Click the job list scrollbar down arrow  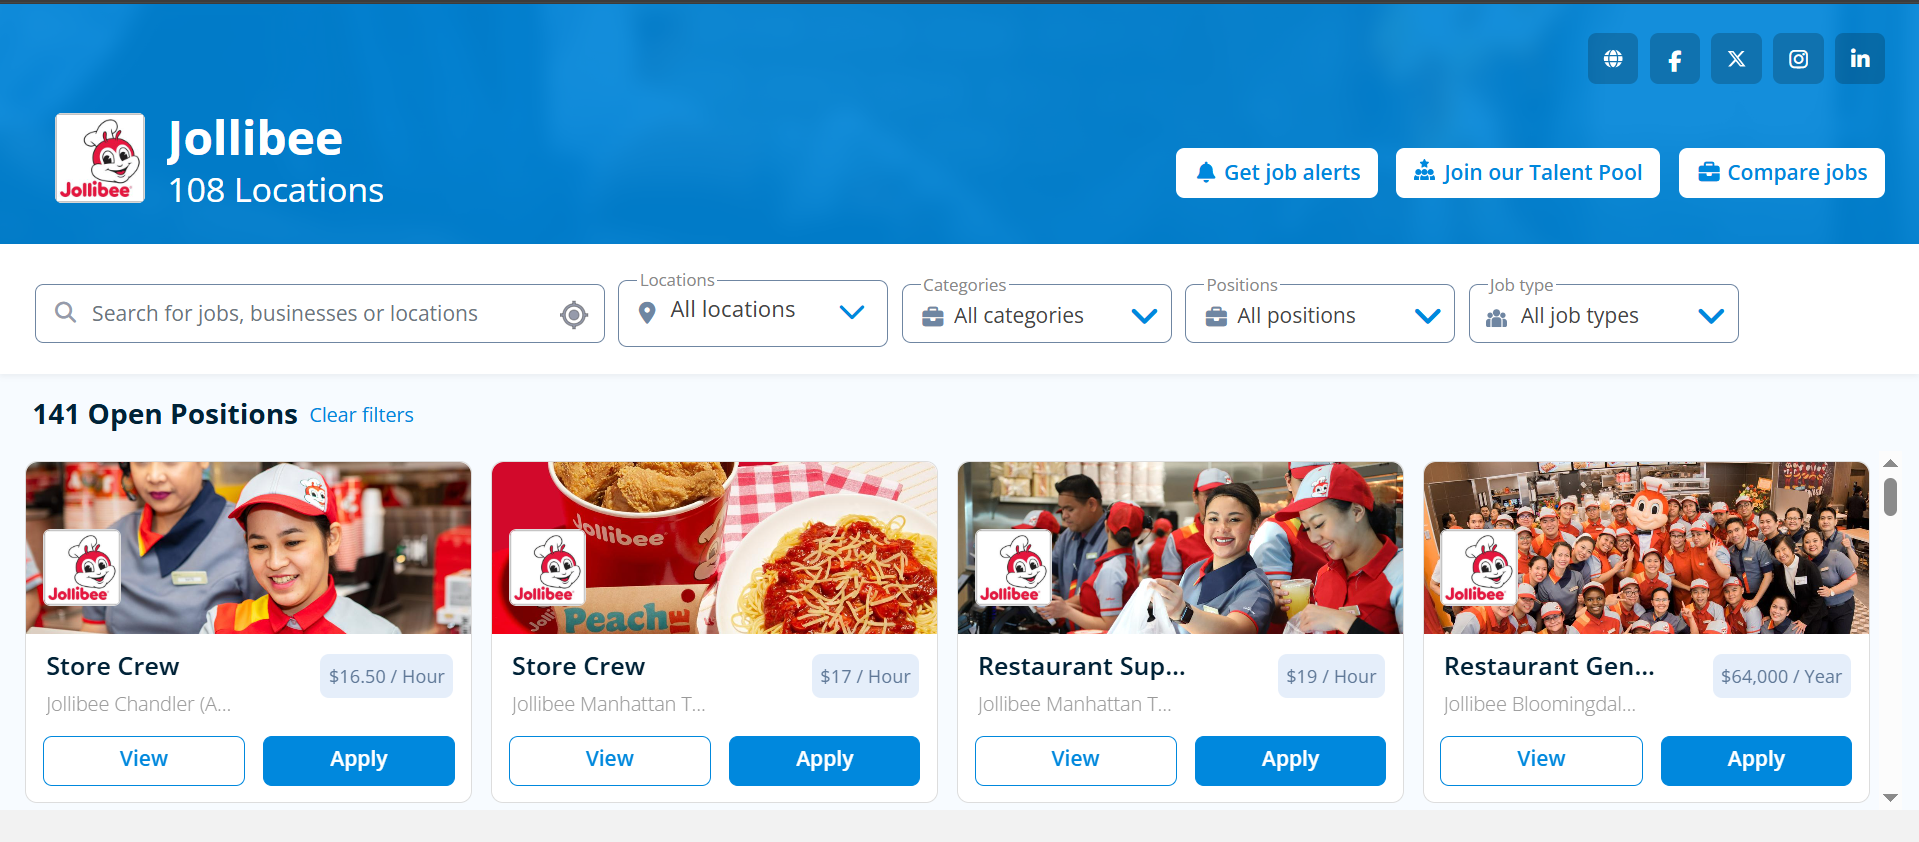coord(1890,797)
